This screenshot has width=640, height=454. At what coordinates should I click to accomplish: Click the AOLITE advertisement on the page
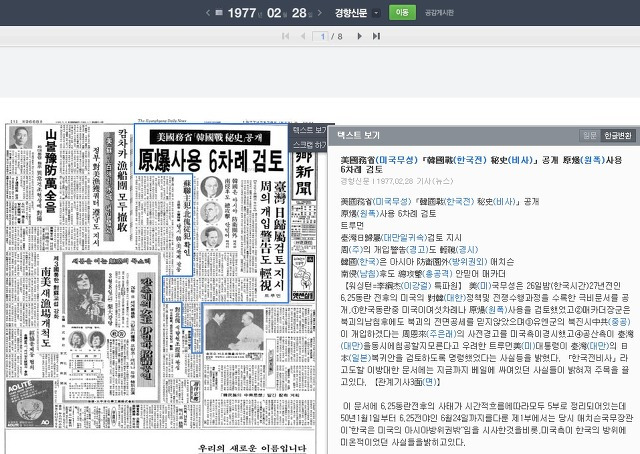tap(30, 404)
